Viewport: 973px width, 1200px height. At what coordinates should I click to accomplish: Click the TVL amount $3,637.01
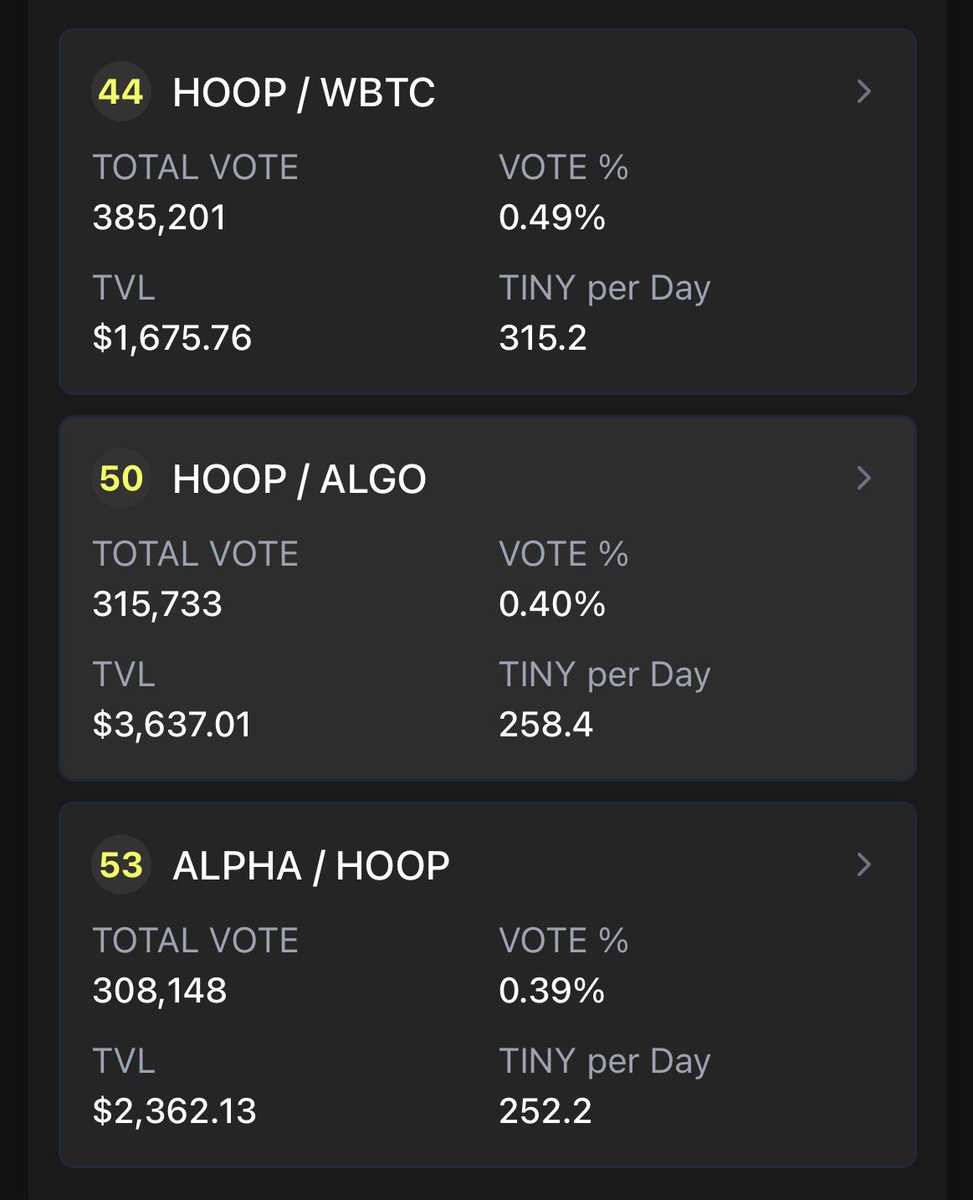pyautogui.click(x=172, y=724)
